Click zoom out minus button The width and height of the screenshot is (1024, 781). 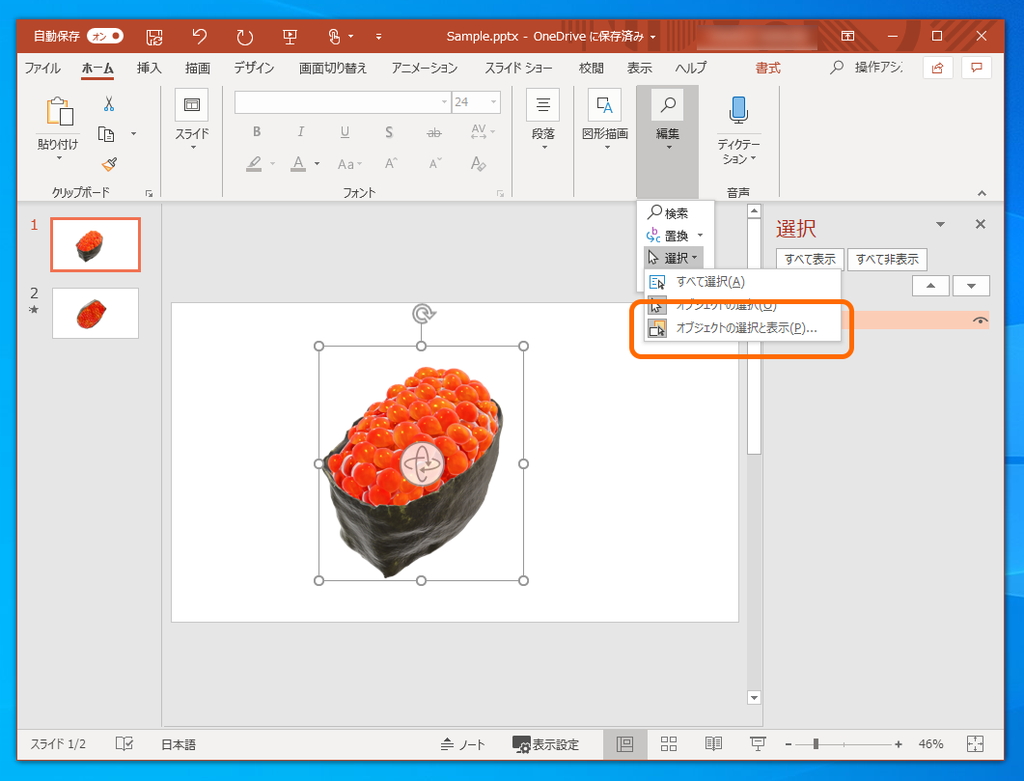[788, 744]
